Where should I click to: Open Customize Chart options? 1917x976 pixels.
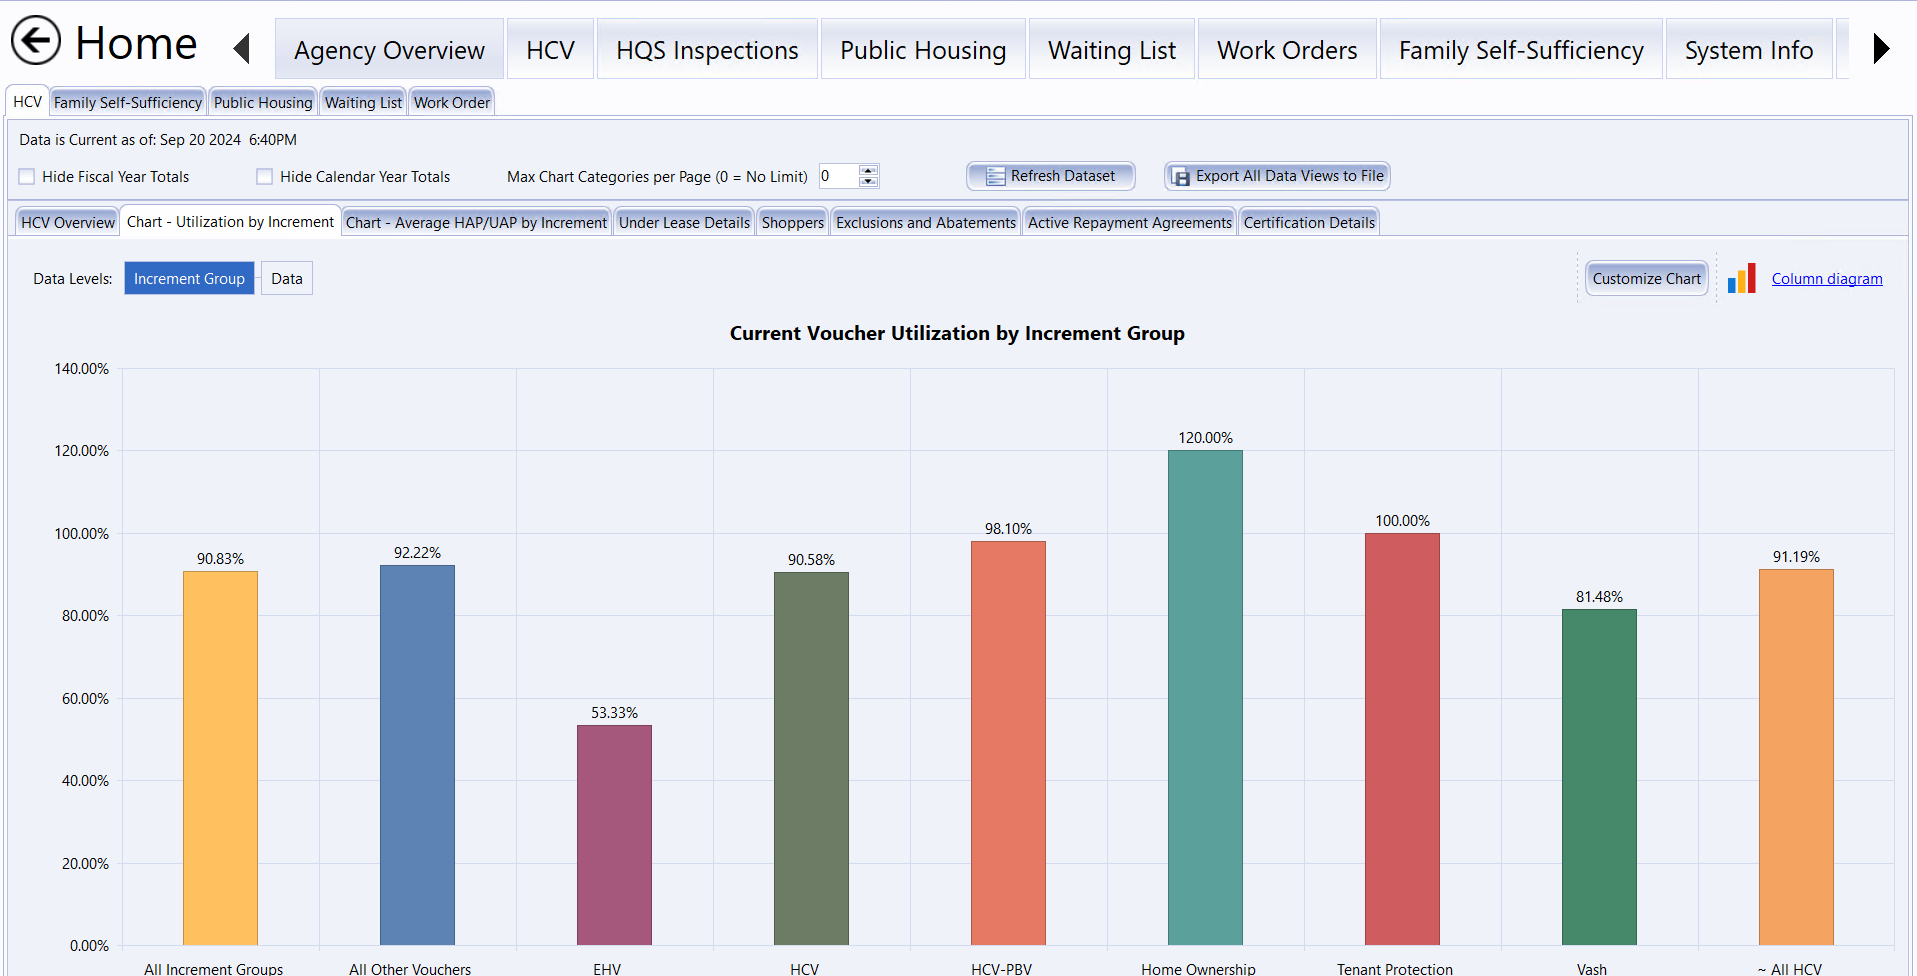pos(1646,279)
